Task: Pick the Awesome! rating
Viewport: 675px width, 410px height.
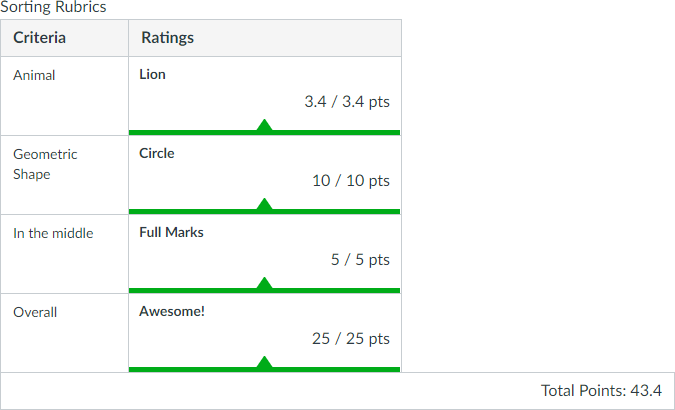Action: 172,311
